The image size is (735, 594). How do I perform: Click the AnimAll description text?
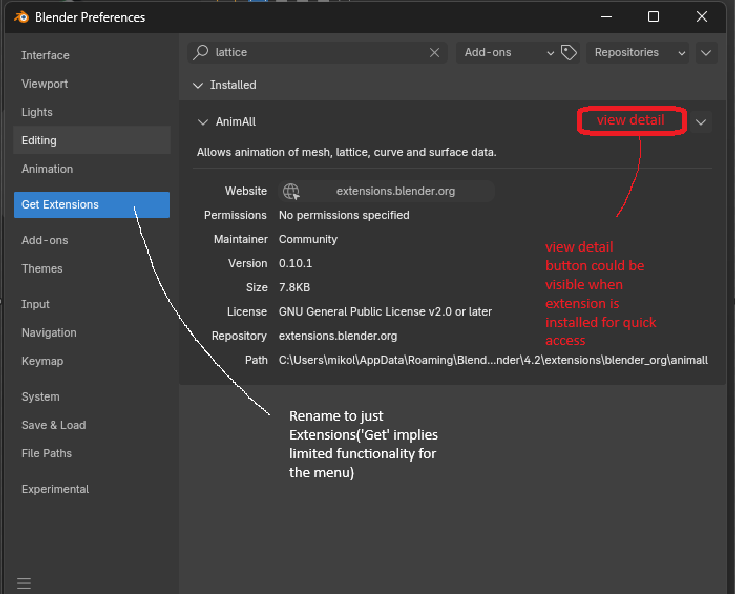(x=346, y=152)
